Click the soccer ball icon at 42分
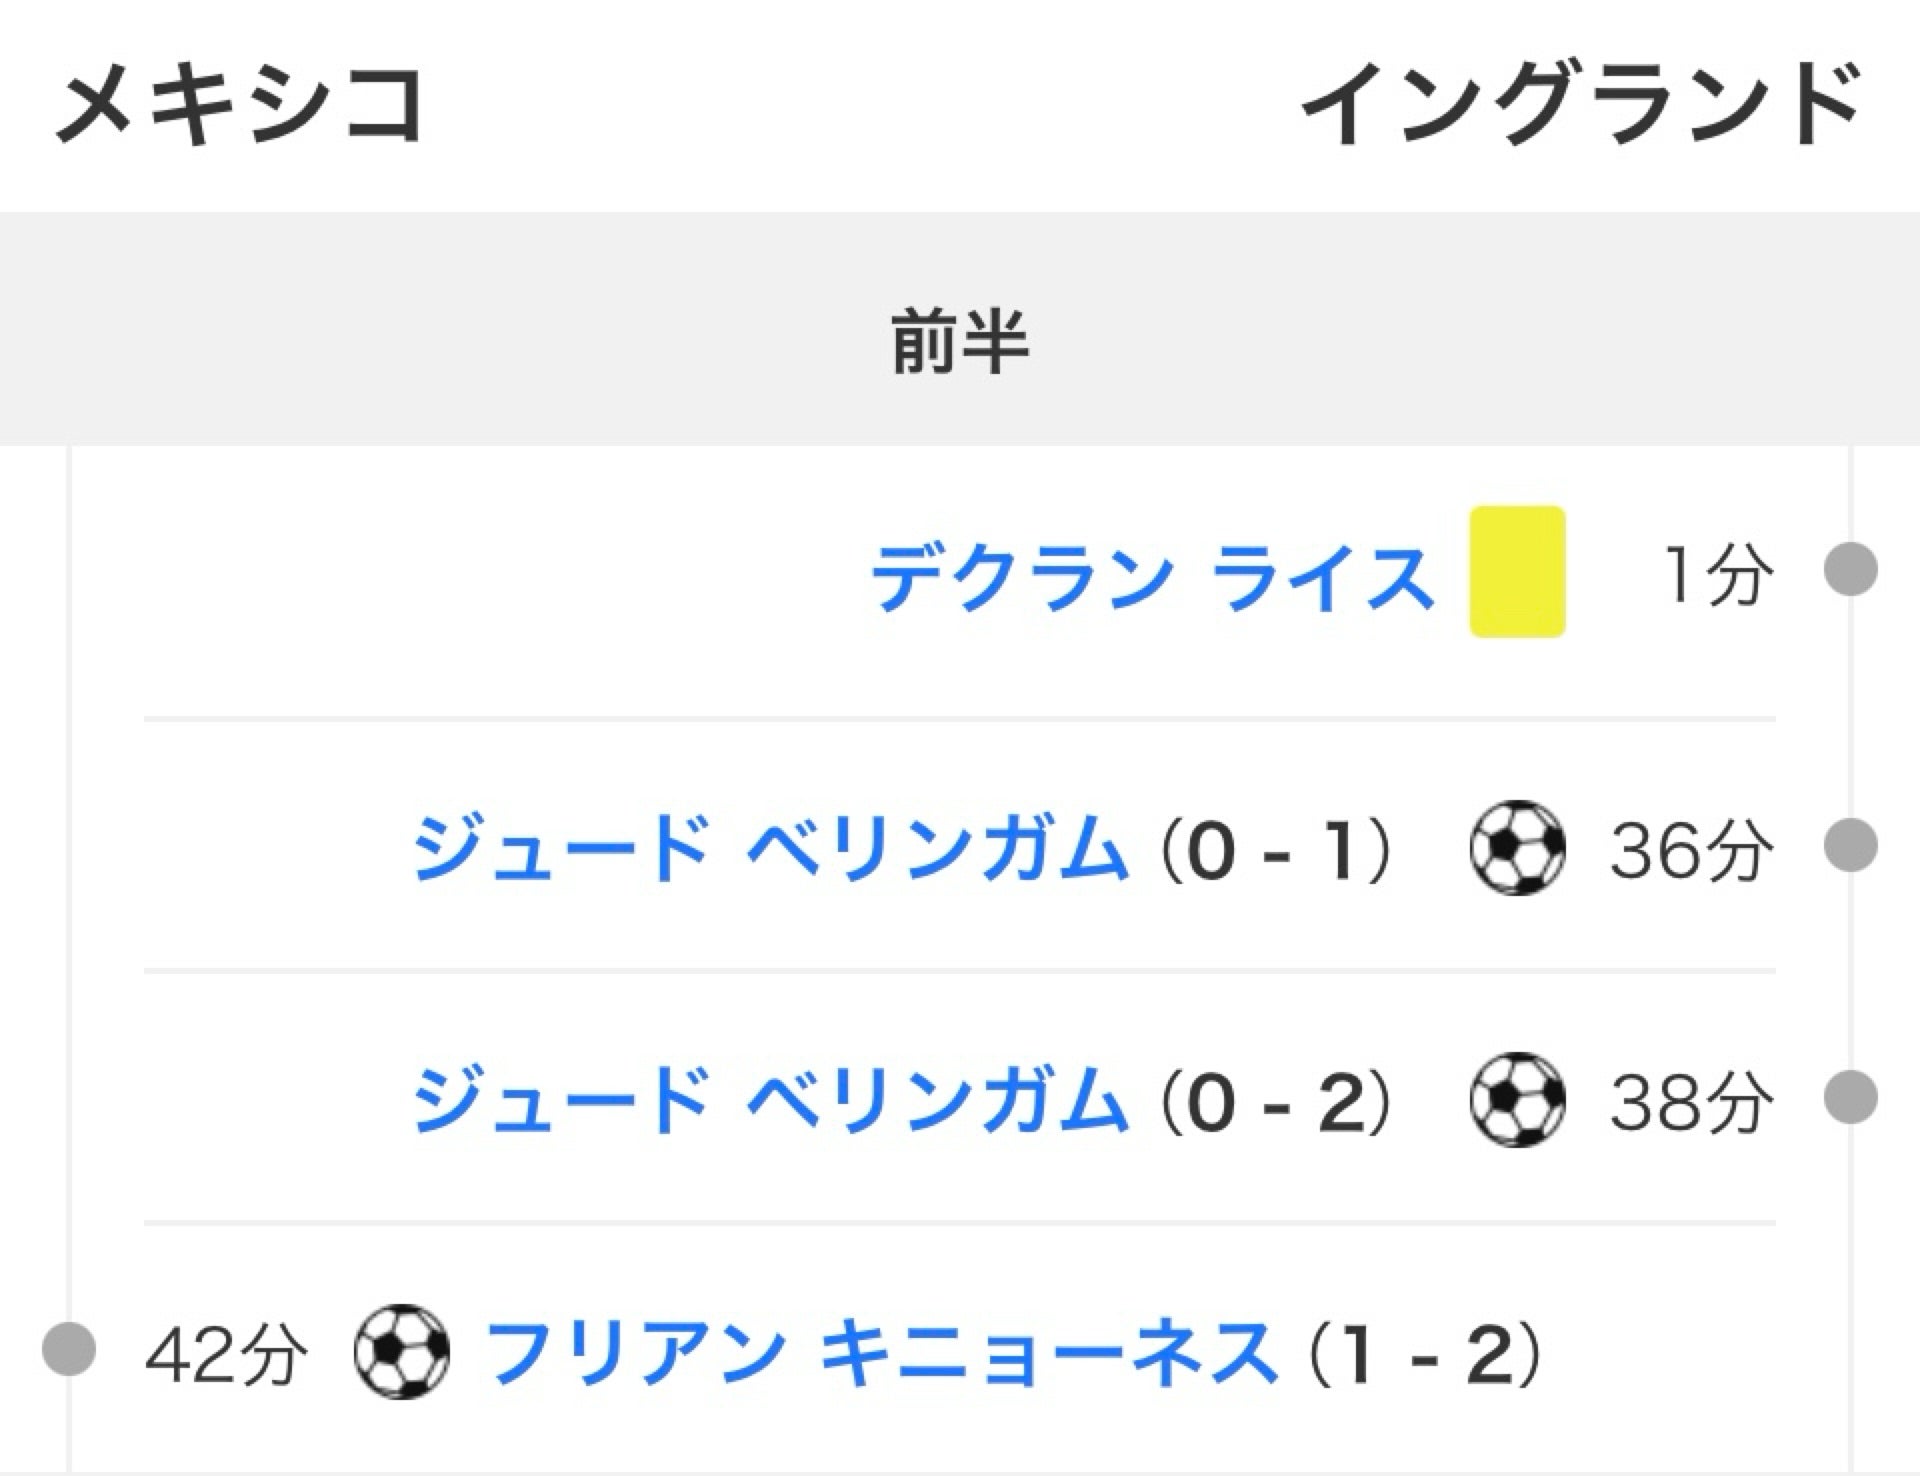The image size is (1920, 1476). 402,1351
